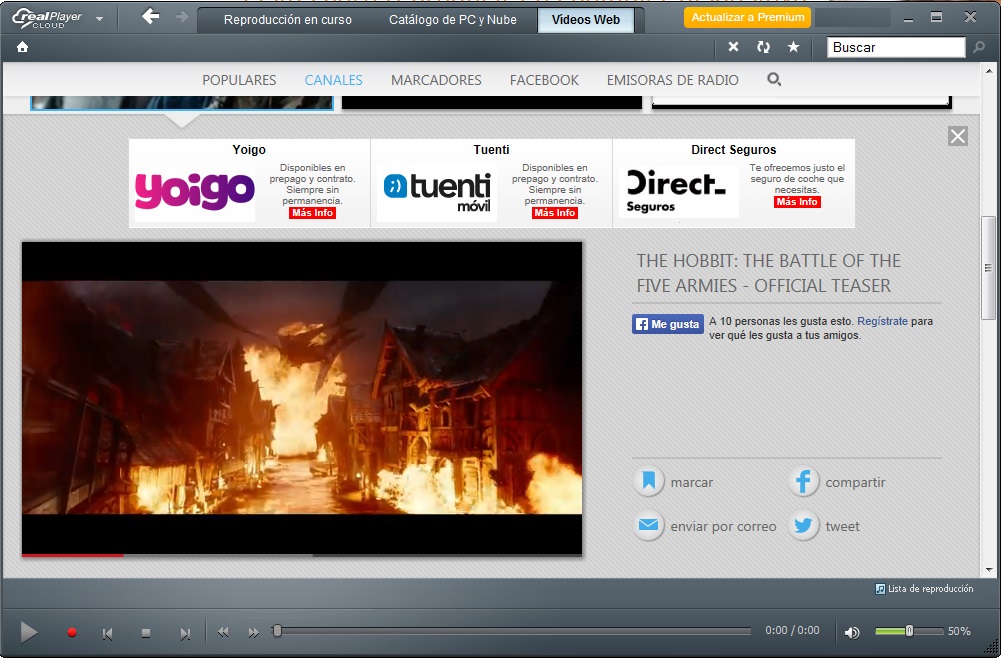This screenshot has height=658, width=1001.
Task: Click Actualizar a Premium button
Action: [x=748, y=17]
